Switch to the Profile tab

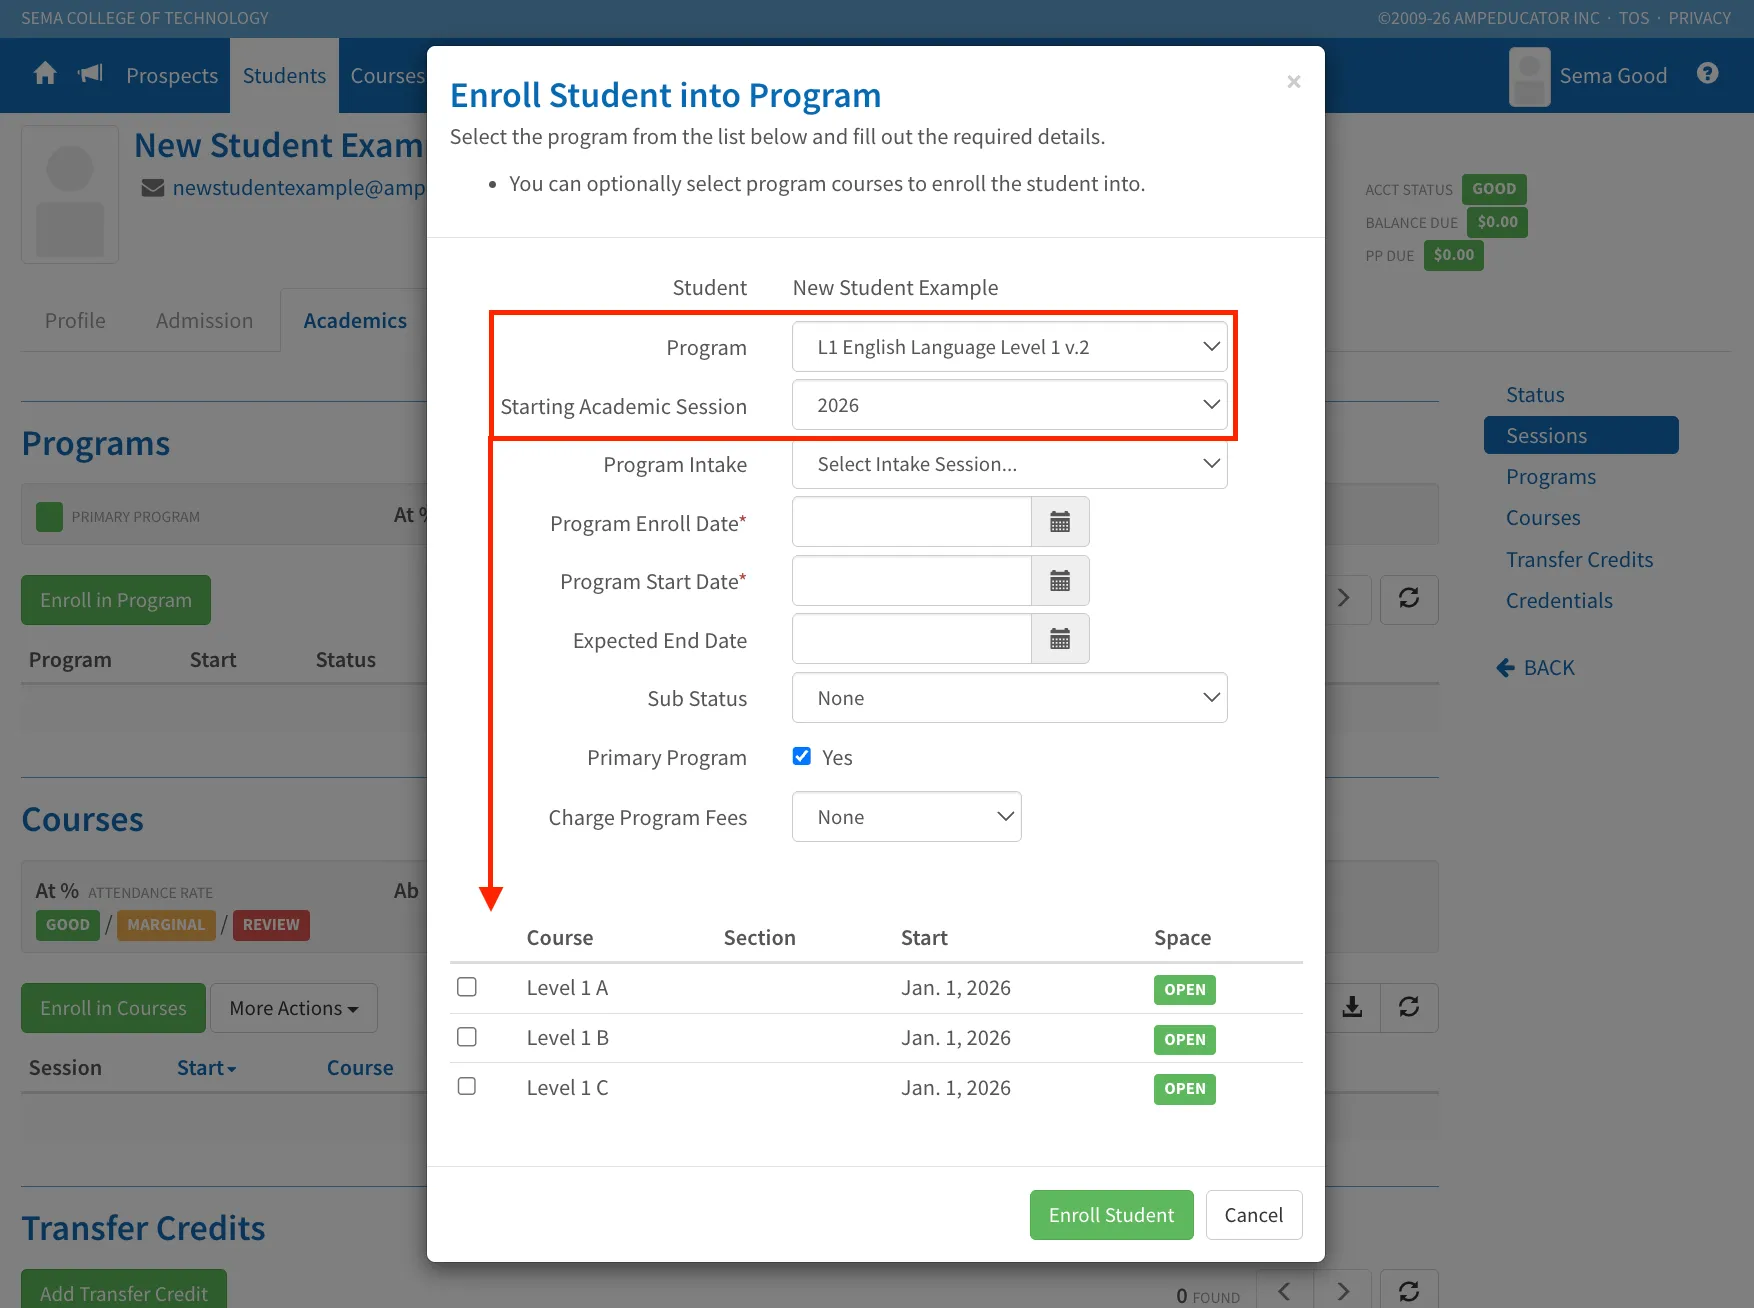[x=75, y=321]
